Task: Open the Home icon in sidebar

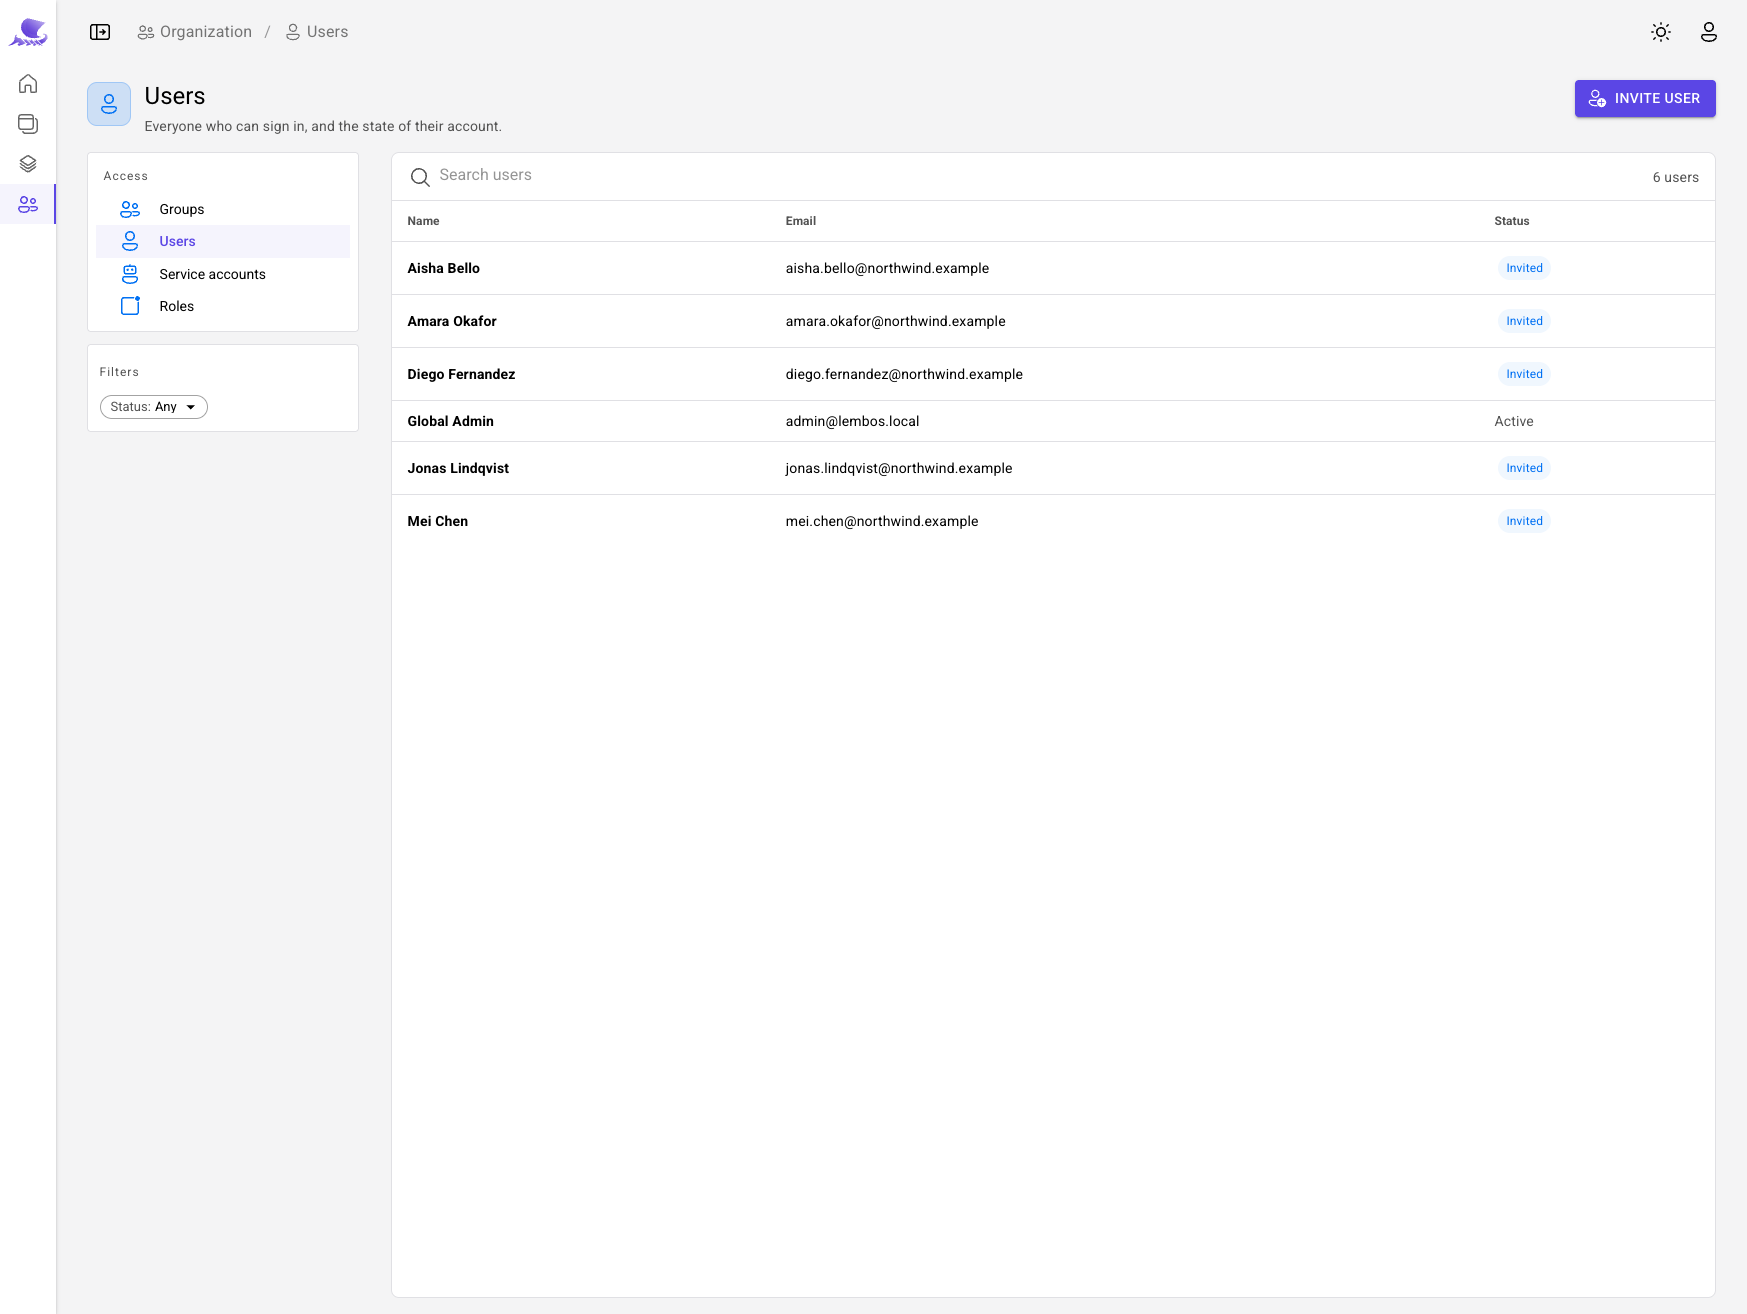Action: 28,83
